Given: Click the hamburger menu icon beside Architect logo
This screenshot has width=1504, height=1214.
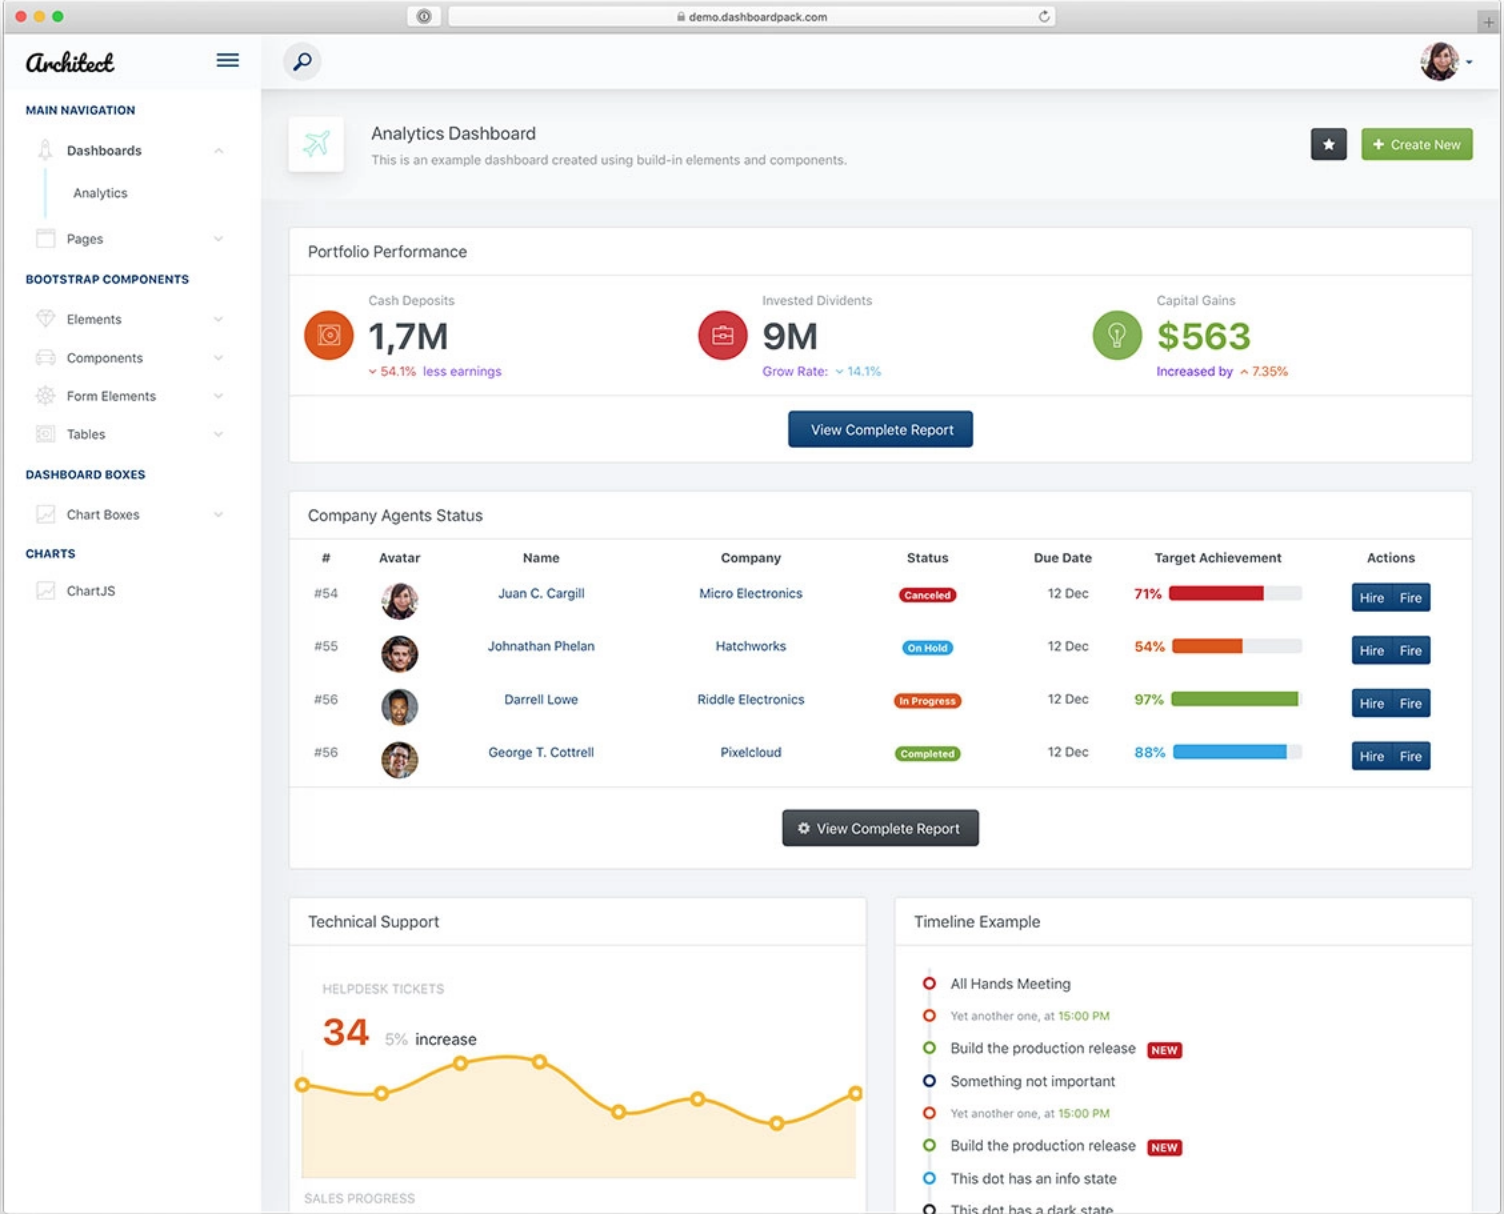Looking at the screenshot, I should point(228,60).
